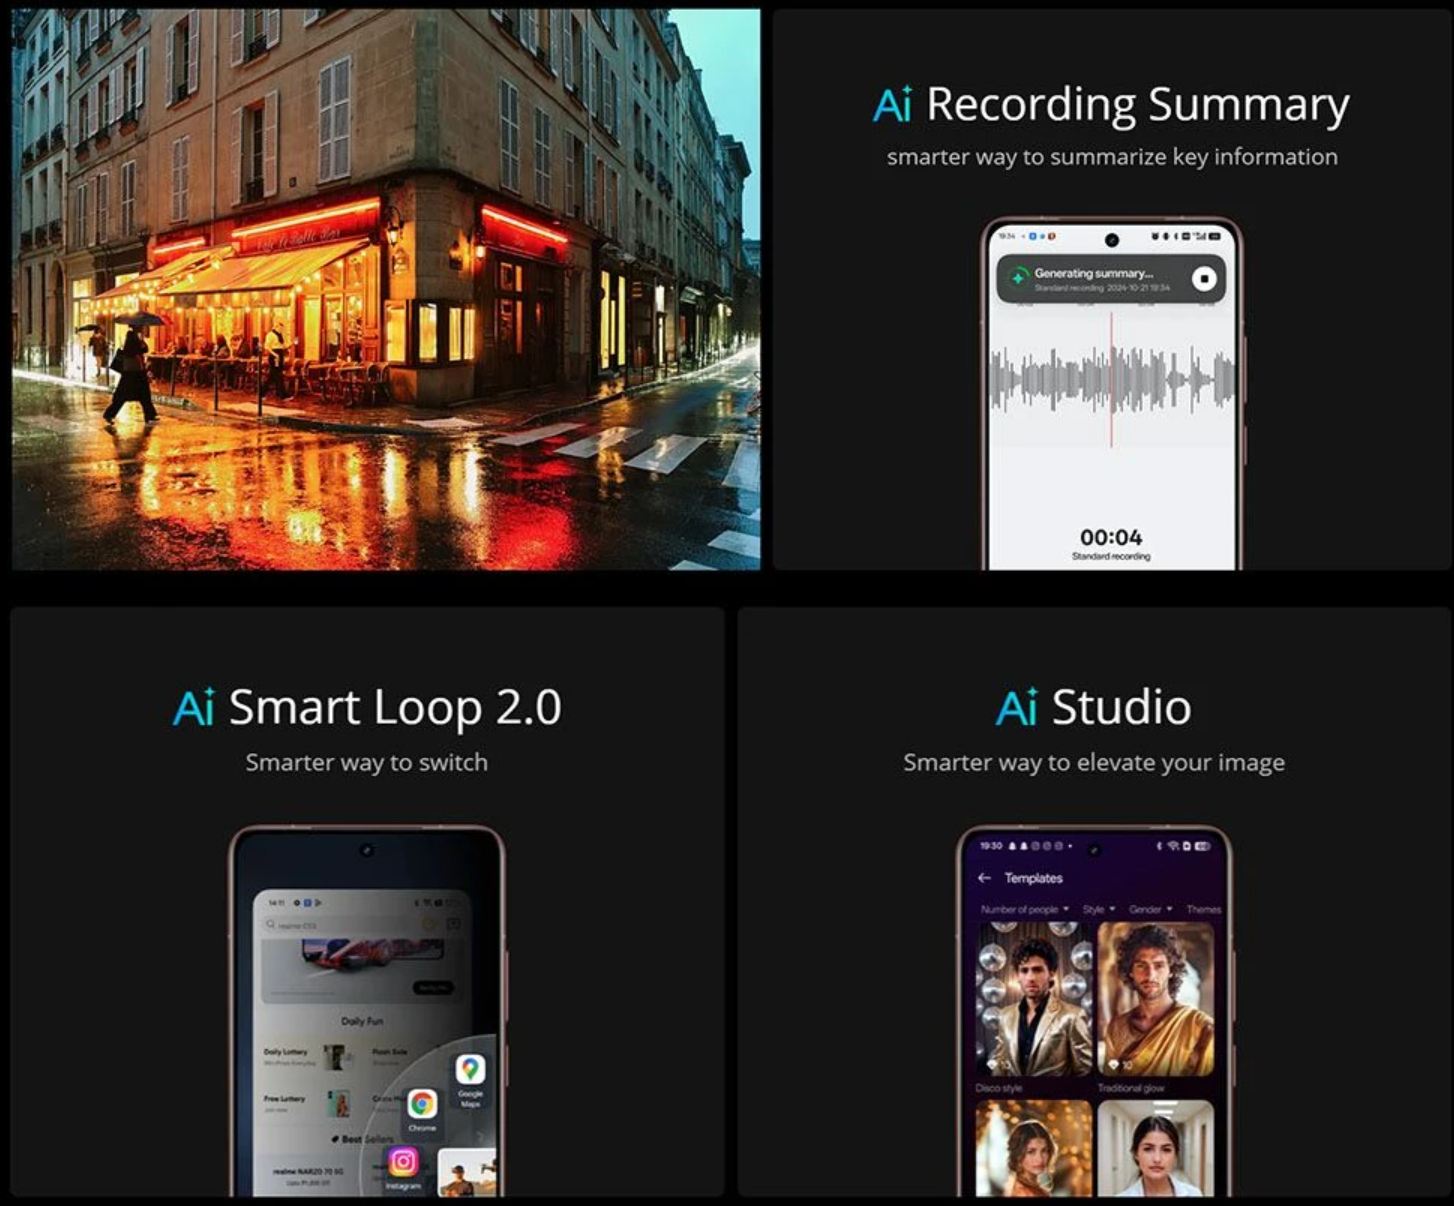Image resolution: width=1454 pixels, height=1206 pixels.
Task: Tap the Google Maps app icon
Action: point(470,1071)
